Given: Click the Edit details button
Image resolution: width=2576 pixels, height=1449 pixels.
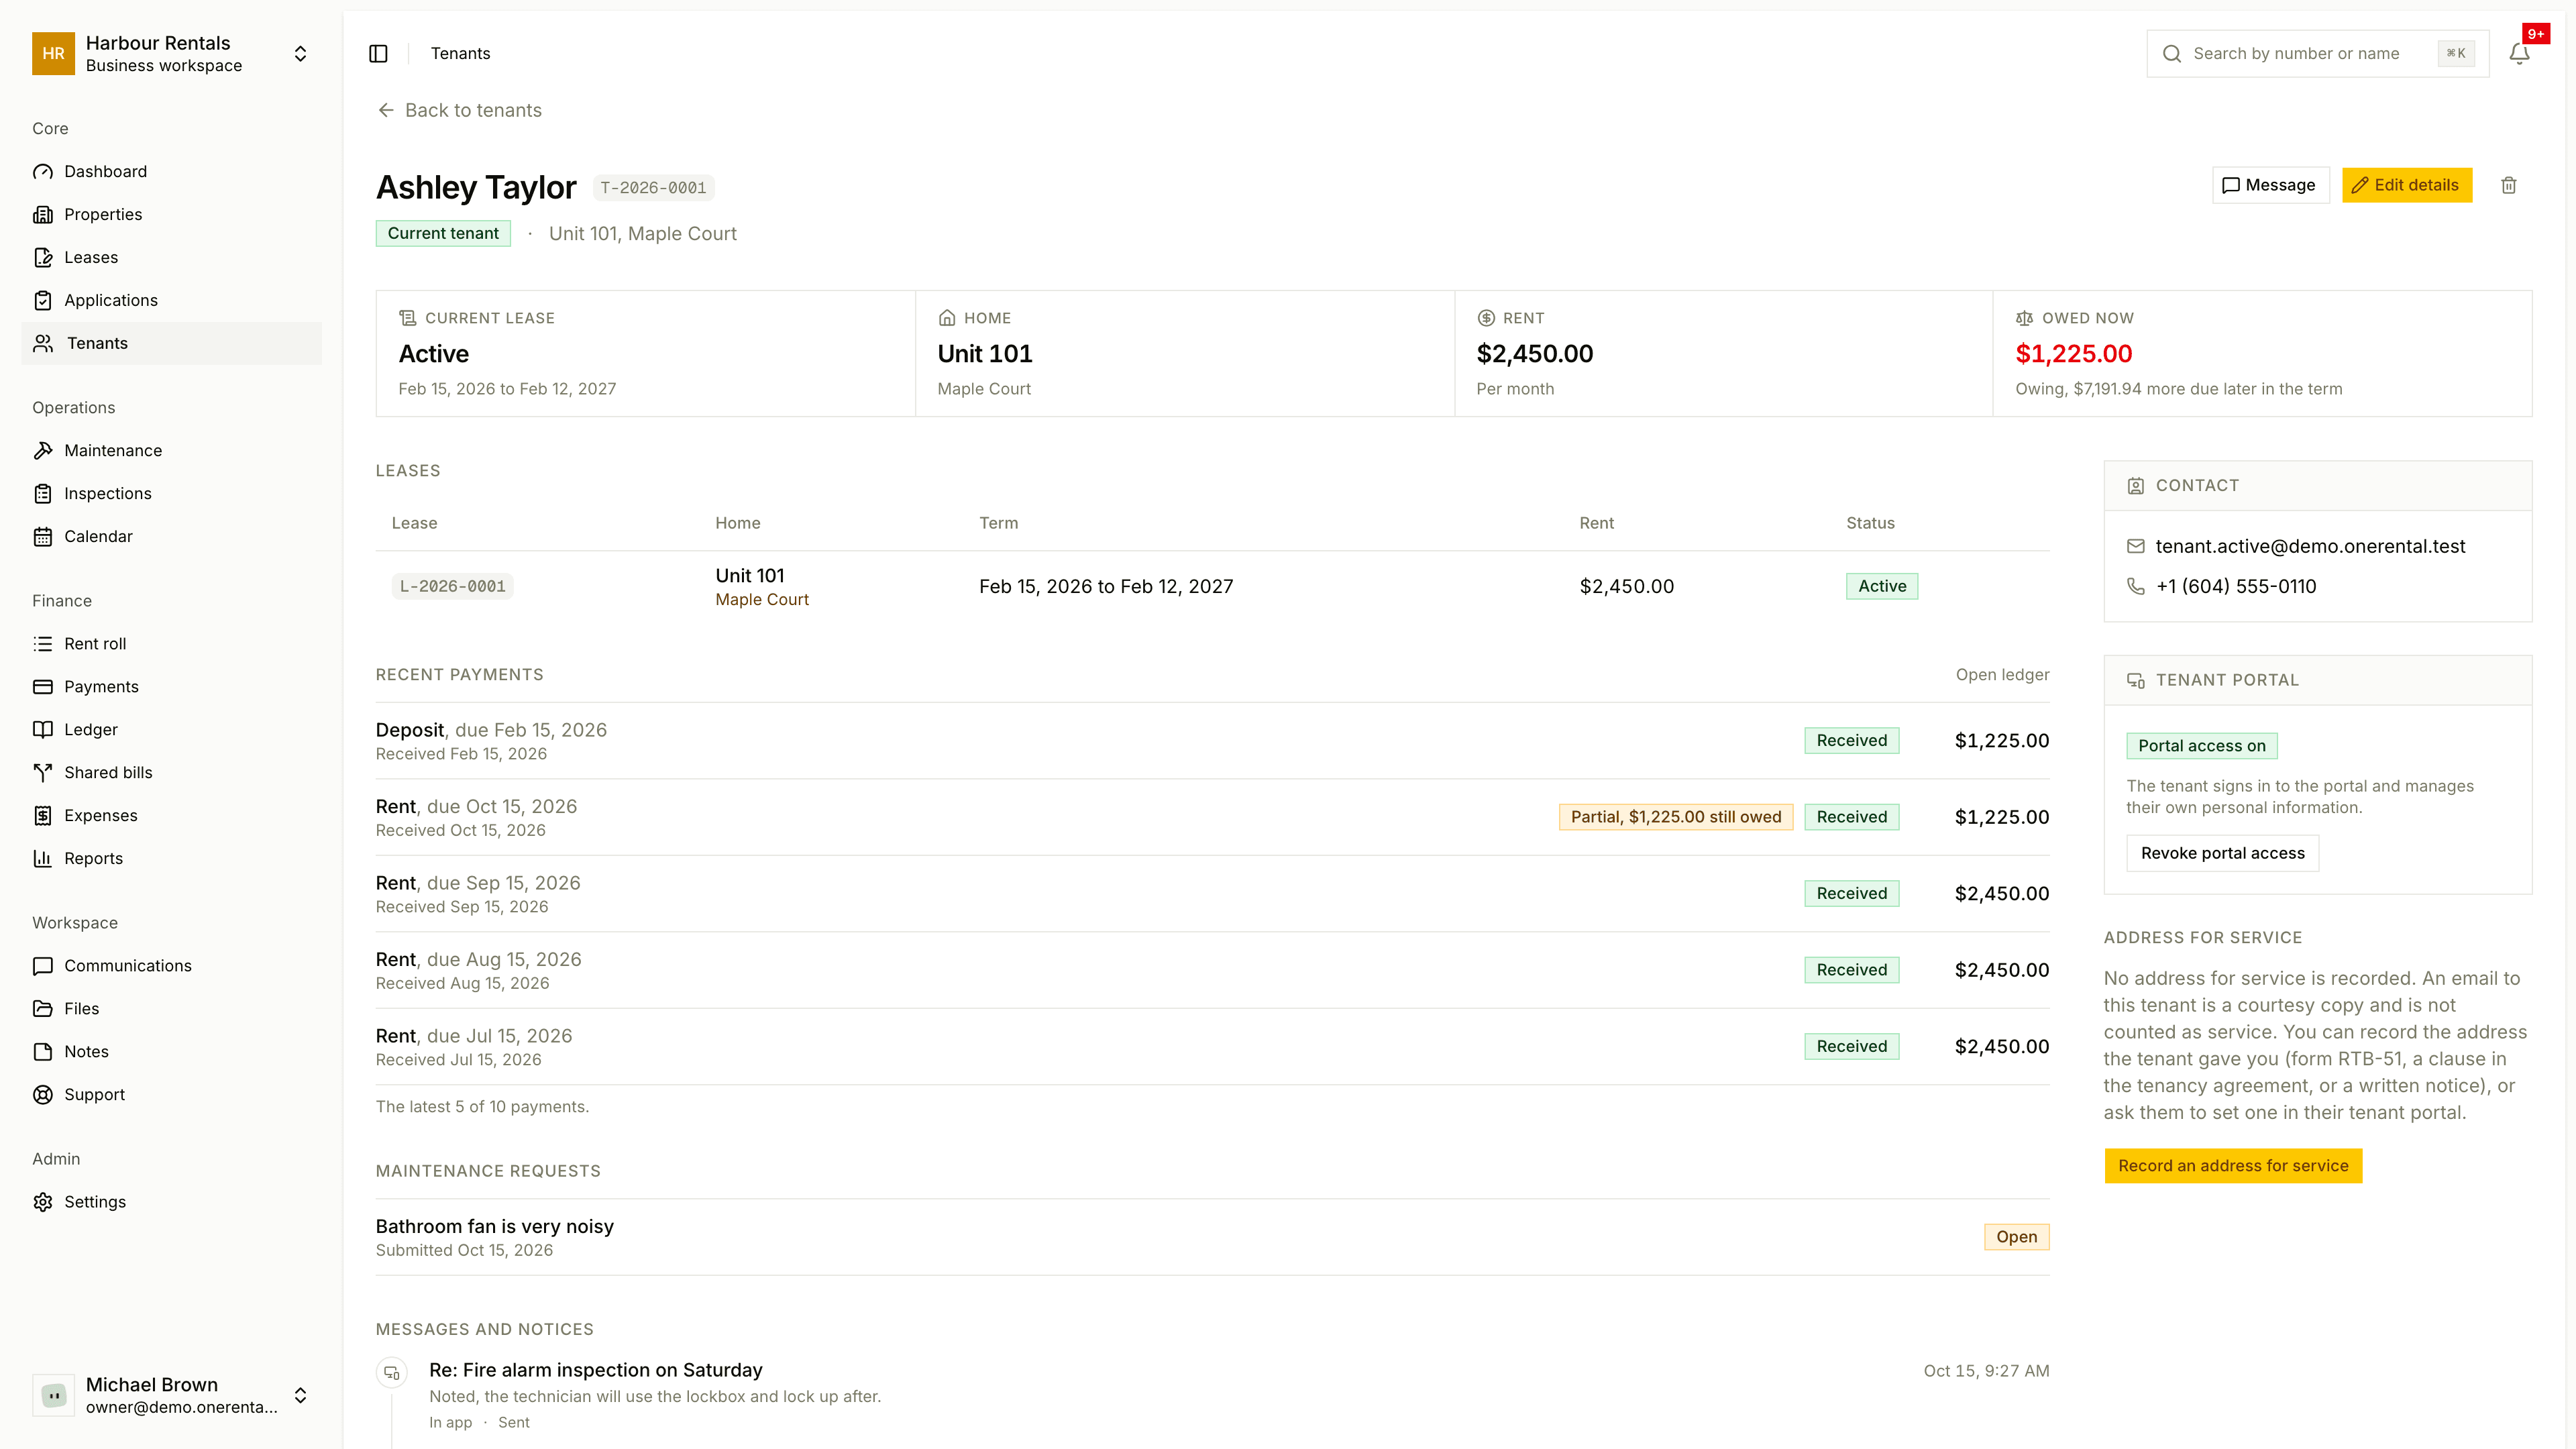Looking at the screenshot, I should [2406, 185].
